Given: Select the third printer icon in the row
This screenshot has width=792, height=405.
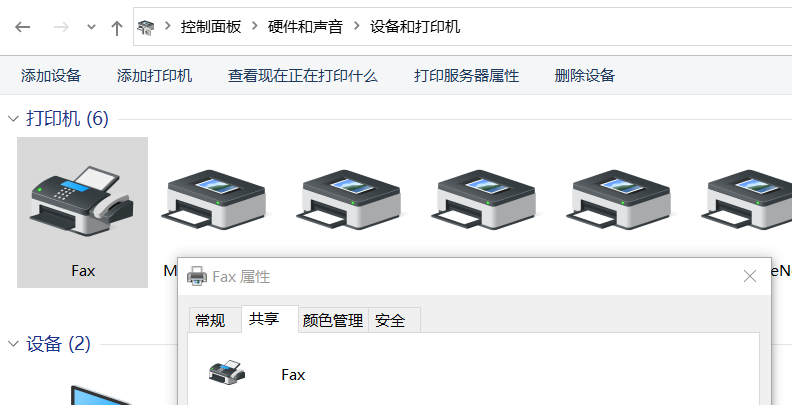Looking at the screenshot, I should (x=349, y=199).
